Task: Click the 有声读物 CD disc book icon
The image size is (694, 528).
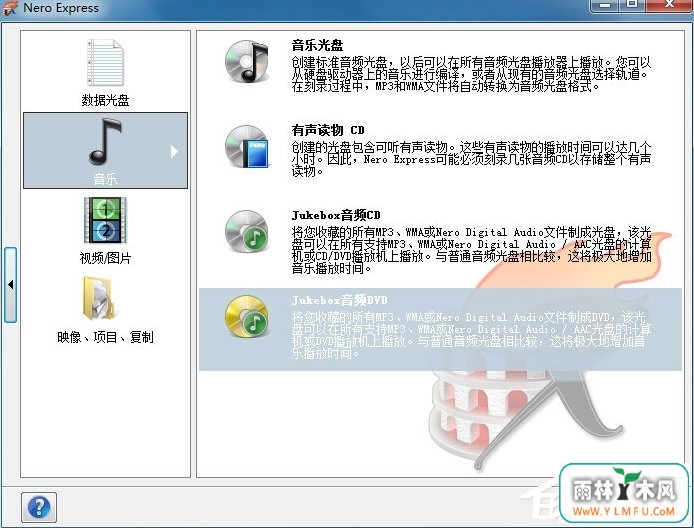Action: (247, 146)
